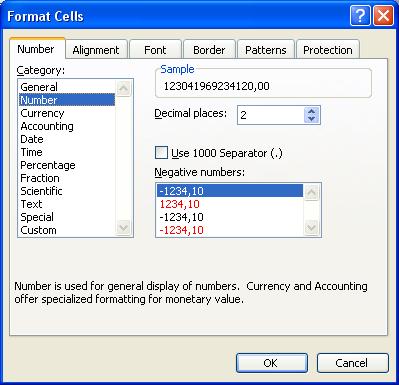Click the Help question mark icon
399x385 pixels.
pyautogui.click(x=360, y=16)
